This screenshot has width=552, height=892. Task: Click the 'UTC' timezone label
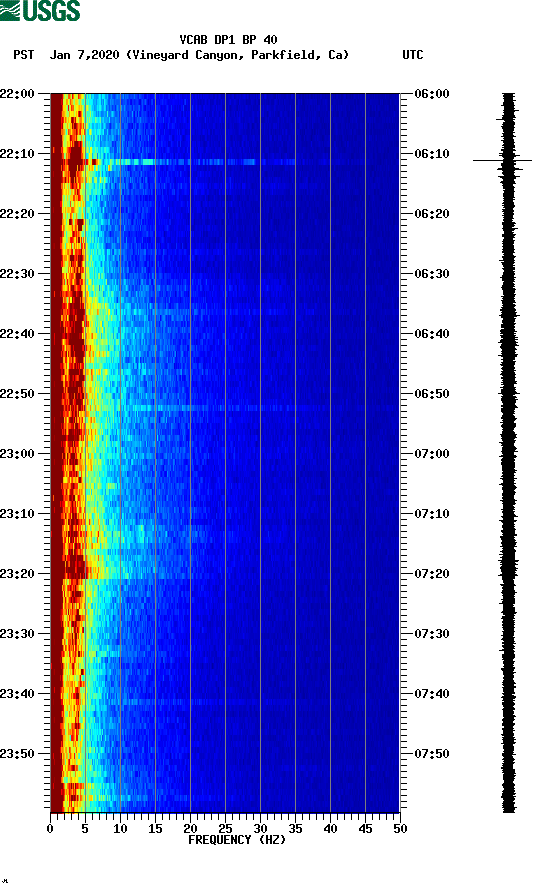(x=413, y=55)
